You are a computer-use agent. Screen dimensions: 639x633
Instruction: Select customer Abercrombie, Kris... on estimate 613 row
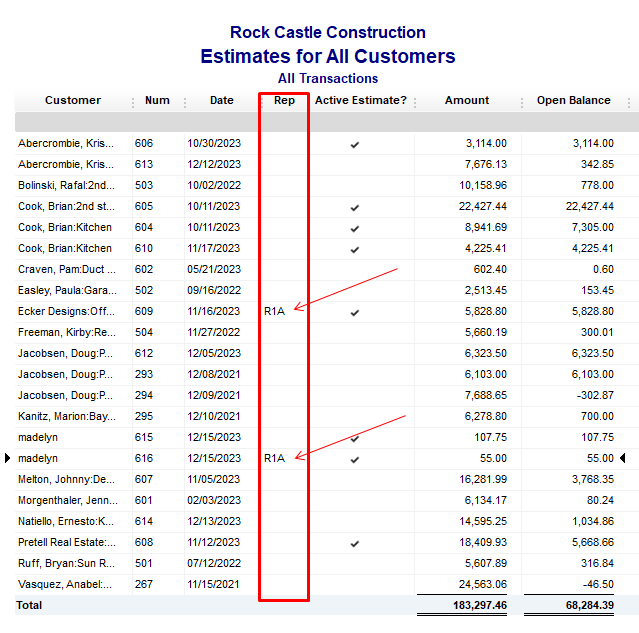click(66, 164)
